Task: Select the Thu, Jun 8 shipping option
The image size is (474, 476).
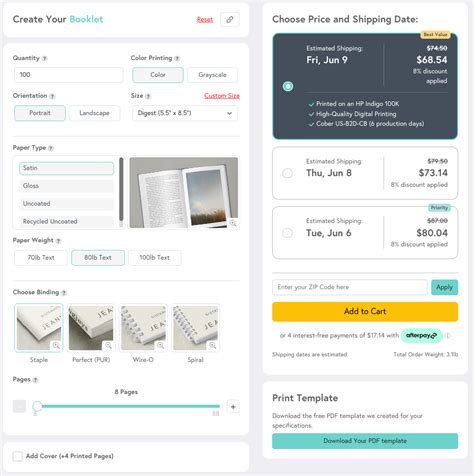Action: point(287,173)
